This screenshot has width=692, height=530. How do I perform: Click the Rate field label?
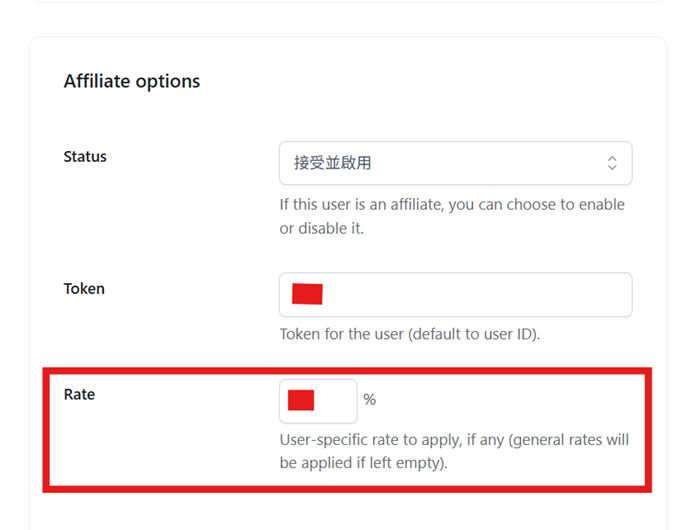(79, 395)
